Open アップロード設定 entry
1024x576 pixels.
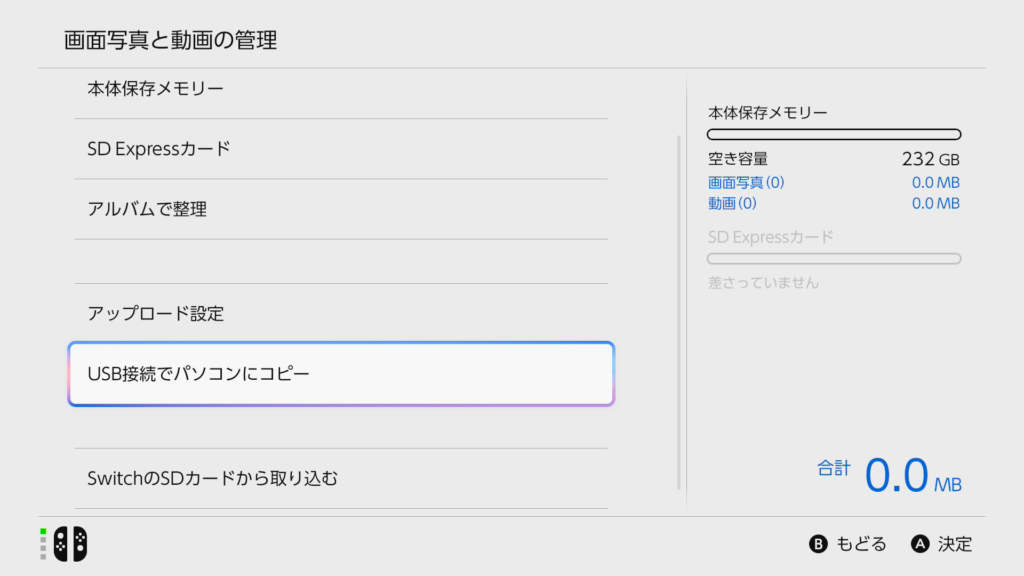click(x=341, y=313)
